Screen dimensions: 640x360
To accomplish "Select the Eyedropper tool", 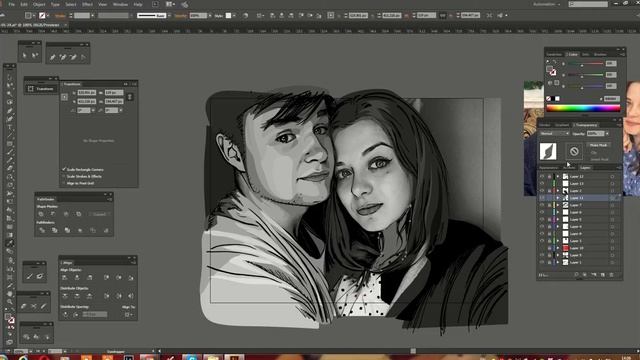I will click(9, 243).
